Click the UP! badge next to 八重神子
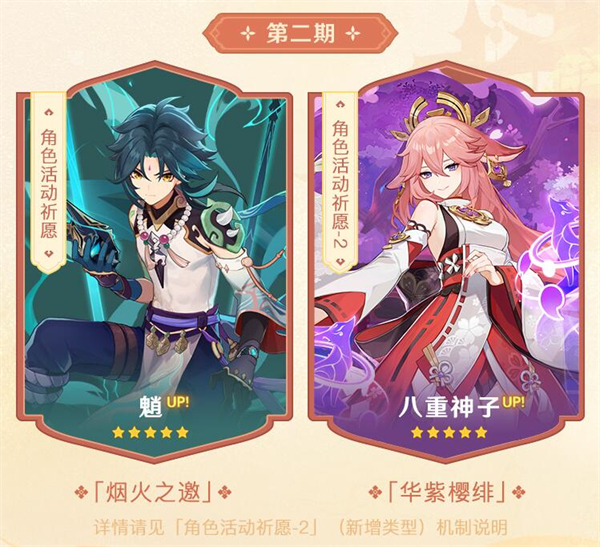This screenshot has width=600, height=547. (514, 402)
